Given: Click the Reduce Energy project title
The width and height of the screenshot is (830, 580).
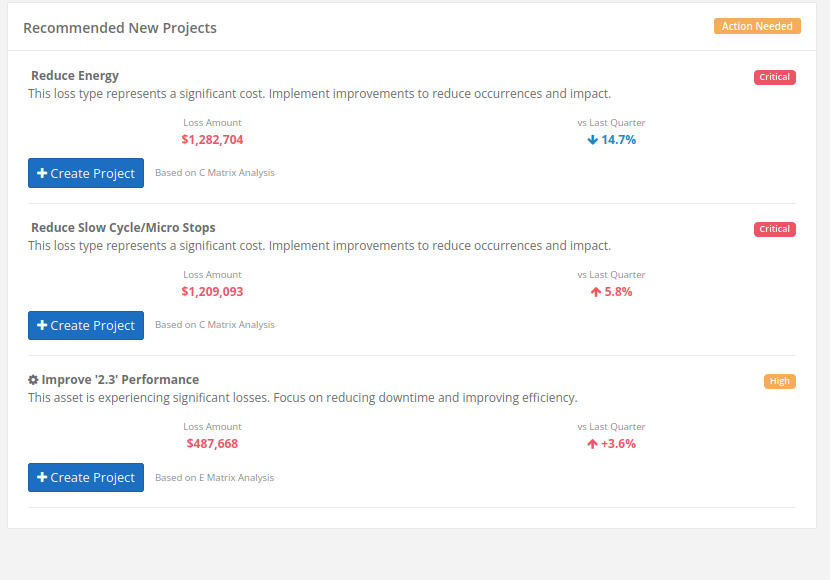Looking at the screenshot, I should pyautogui.click(x=75, y=75).
